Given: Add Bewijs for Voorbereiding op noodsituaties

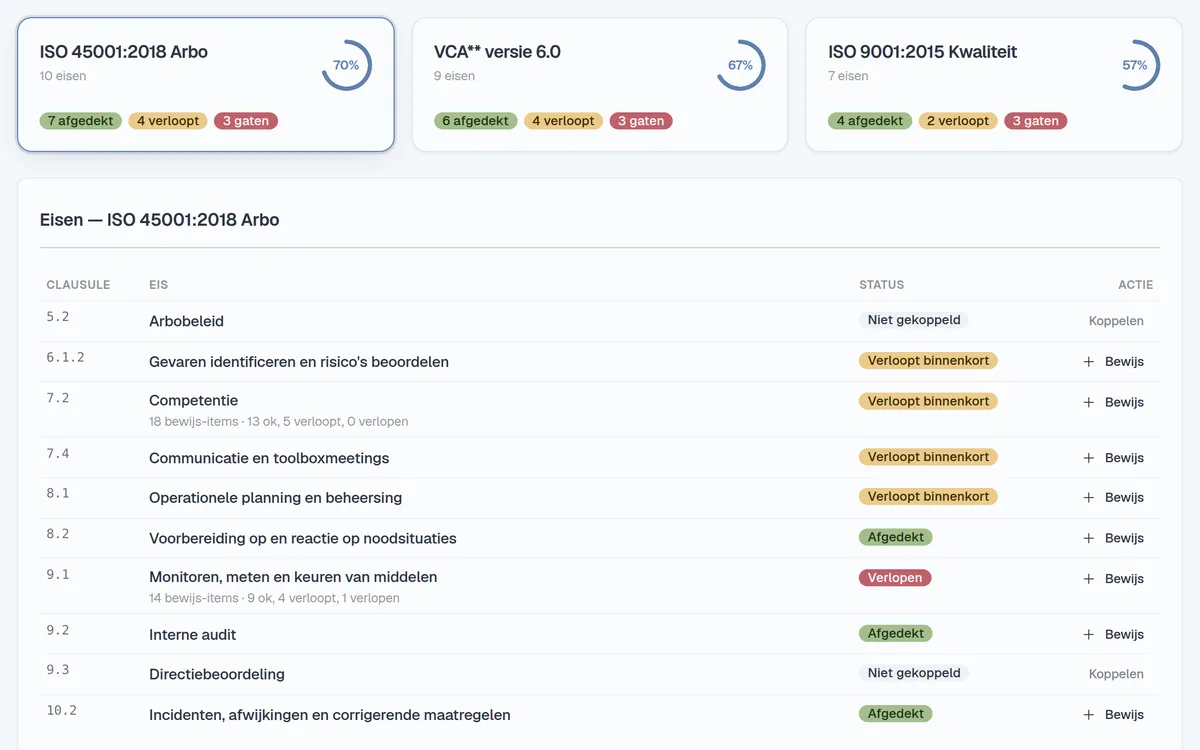Looking at the screenshot, I should point(1114,538).
